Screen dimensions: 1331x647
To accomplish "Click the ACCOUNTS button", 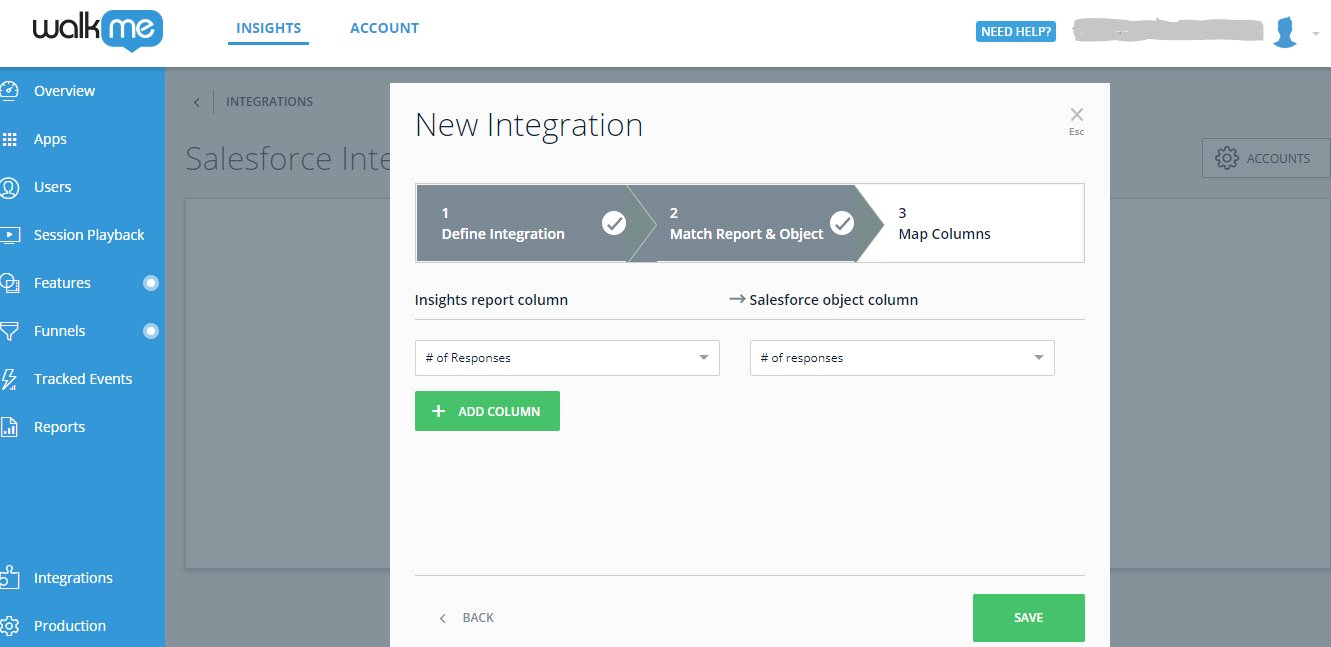I will [1266, 158].
